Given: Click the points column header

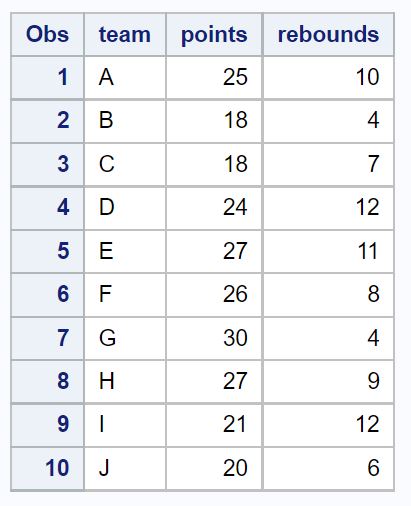Looking at the screenshot, I should 214,34.
